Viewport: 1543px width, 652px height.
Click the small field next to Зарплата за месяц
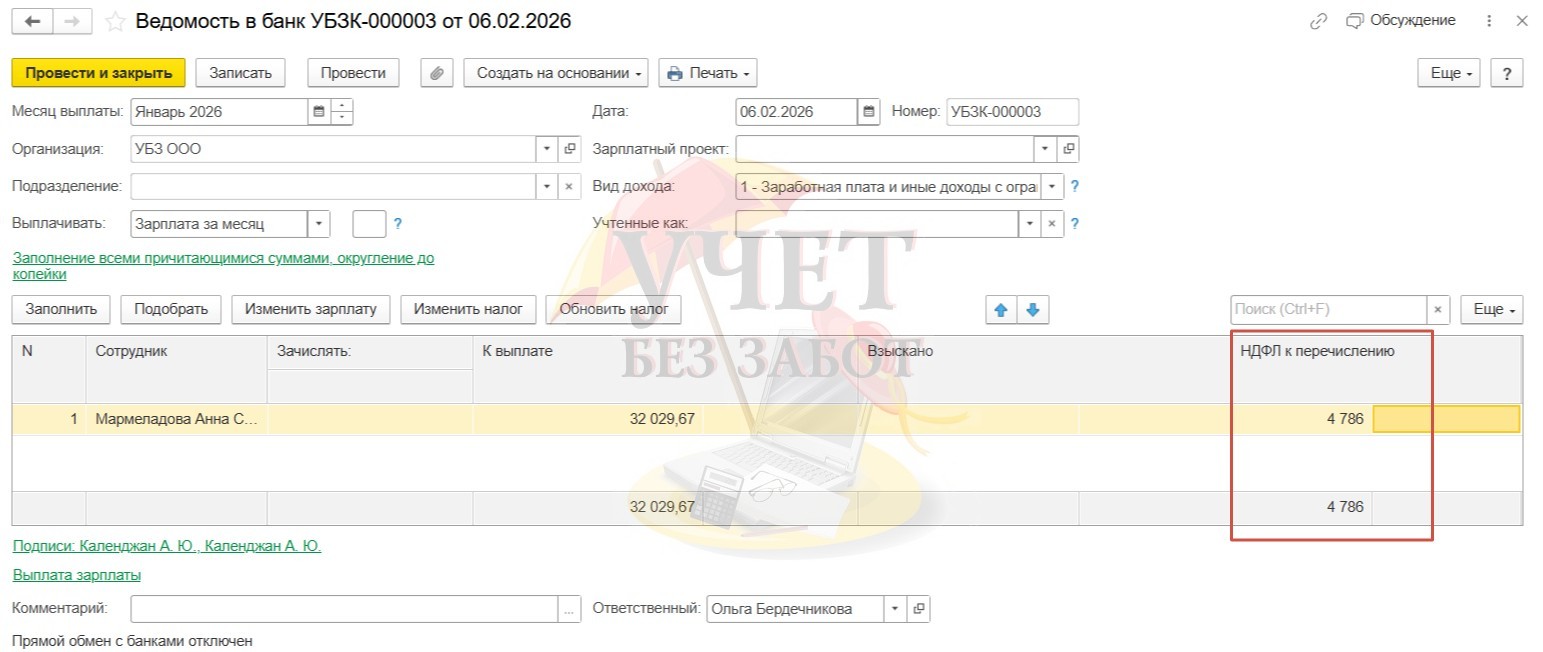coord(369,224)
